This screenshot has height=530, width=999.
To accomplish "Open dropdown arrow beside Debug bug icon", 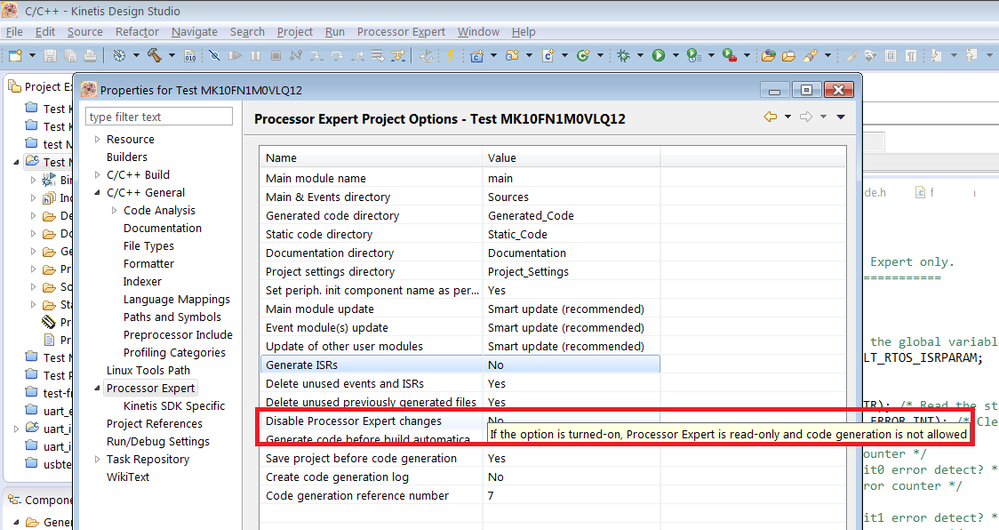I will (640, 56).
